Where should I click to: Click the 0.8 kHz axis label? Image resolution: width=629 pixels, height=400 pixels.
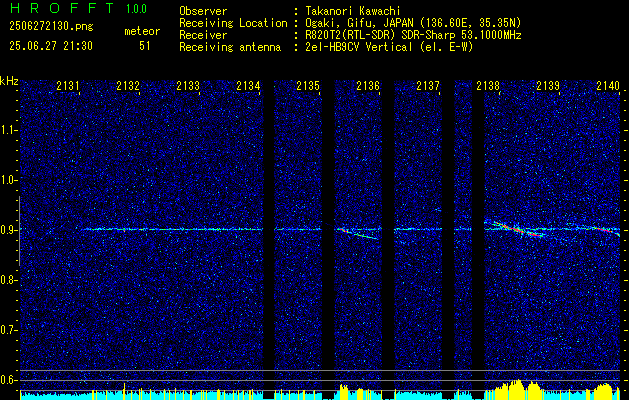tap(8, 280)
